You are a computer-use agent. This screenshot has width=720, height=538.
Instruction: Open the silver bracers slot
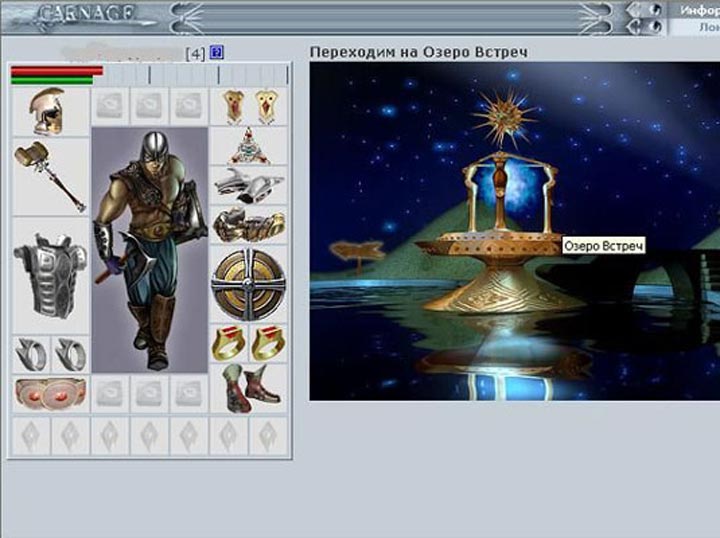tap(248, 185)
